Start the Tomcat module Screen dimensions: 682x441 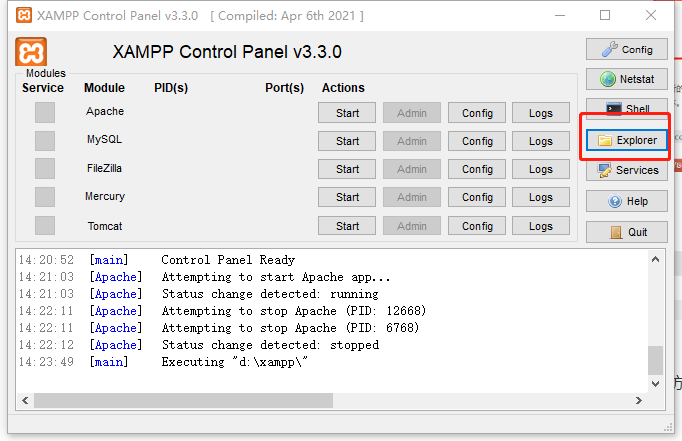[x=347, y=226]
